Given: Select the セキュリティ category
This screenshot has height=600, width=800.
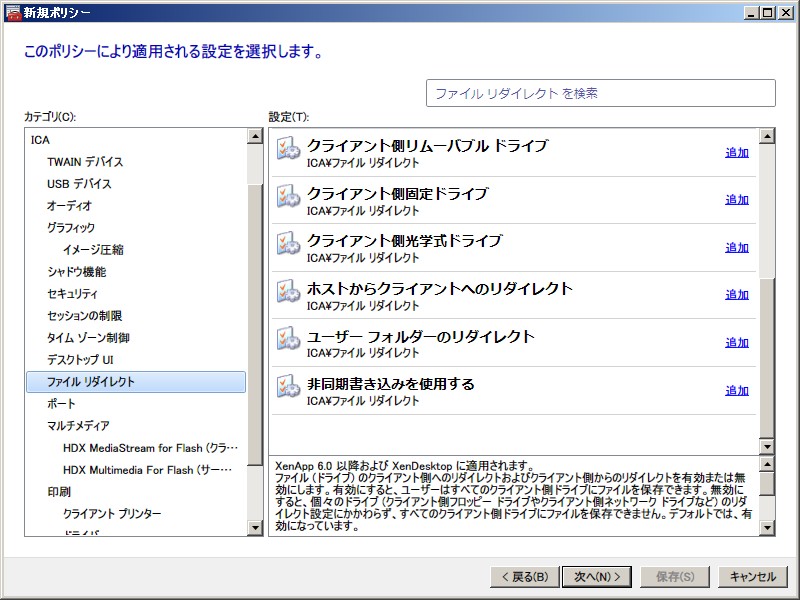Looking at the screenshot, I should pyautogui.click(x=73, y=294).
